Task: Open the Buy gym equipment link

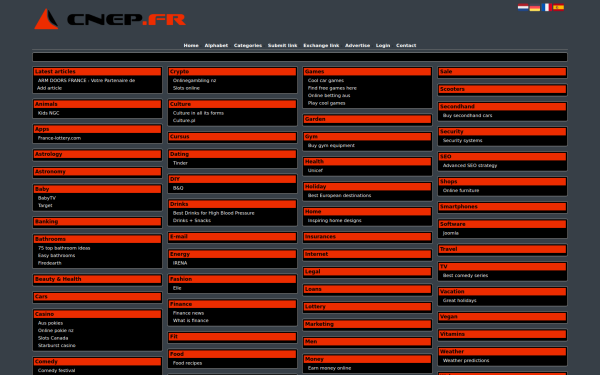Action: click(x=331, y=146)
